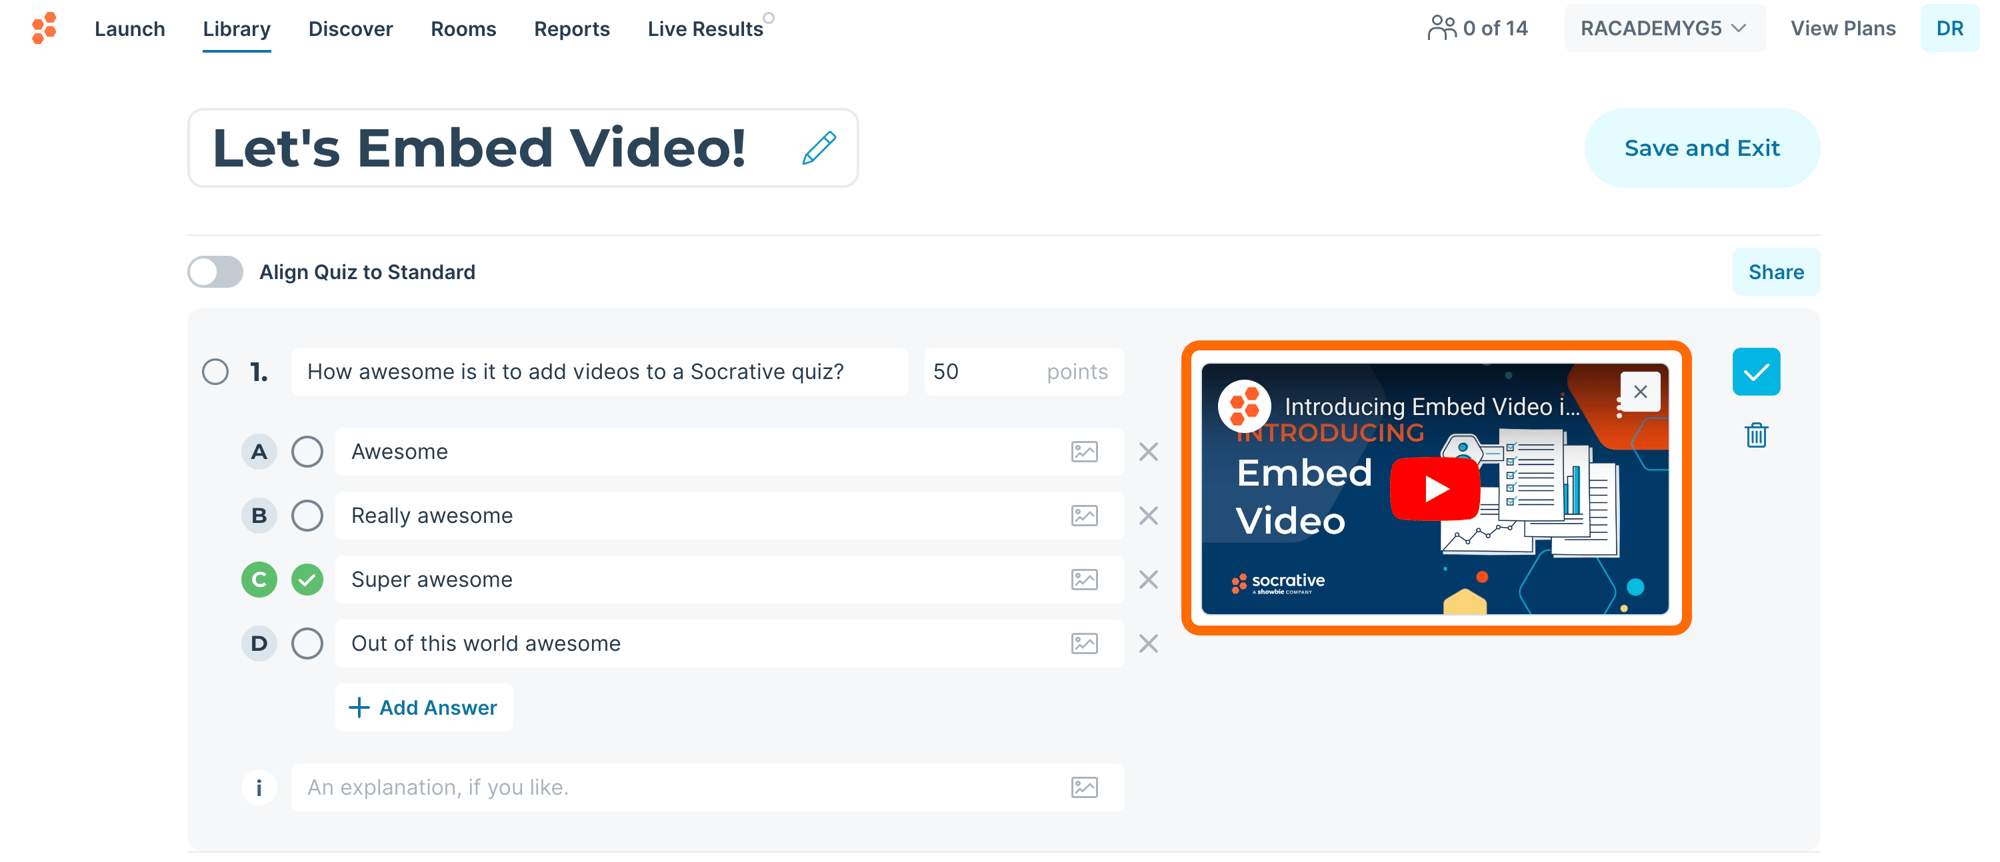Click the letter A answer badge
The image size is (2000, 862).
coord(259,452)
